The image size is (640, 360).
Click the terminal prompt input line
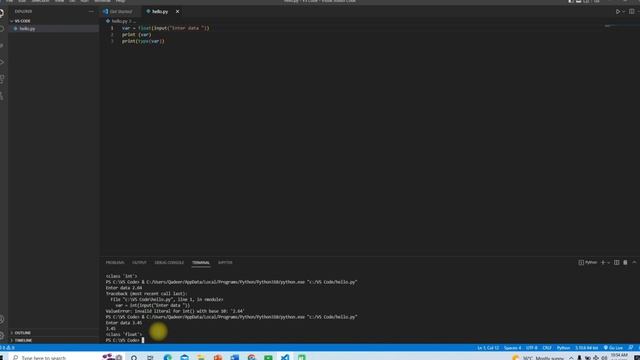pos(125,340)
